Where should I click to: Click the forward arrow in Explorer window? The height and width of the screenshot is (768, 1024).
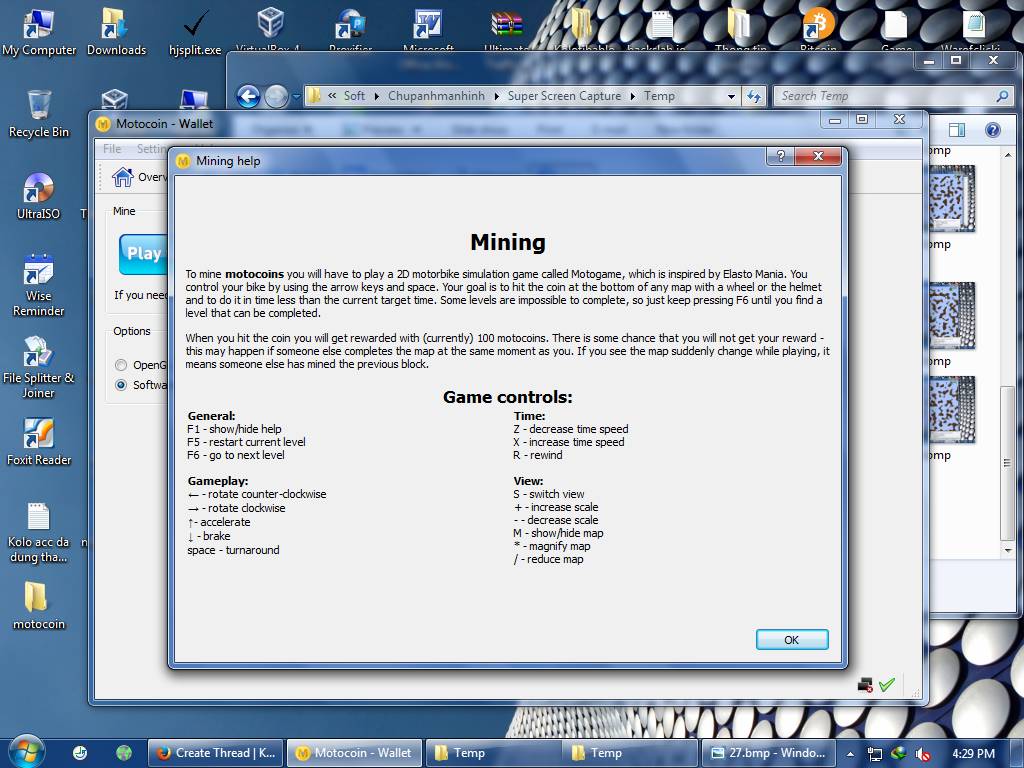[x=276, y=97]
